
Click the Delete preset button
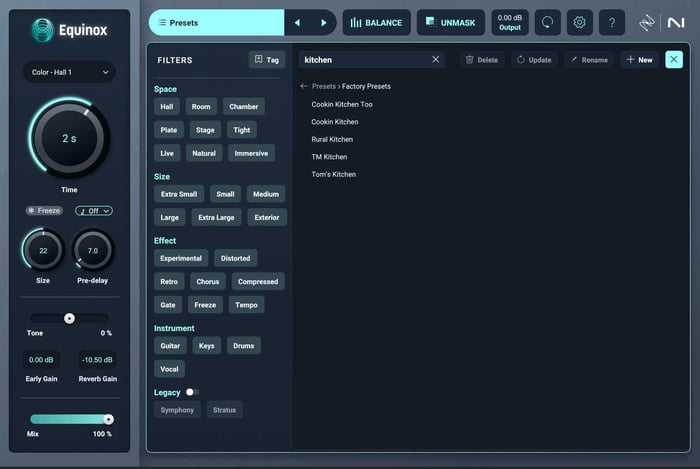pos(482,60)
